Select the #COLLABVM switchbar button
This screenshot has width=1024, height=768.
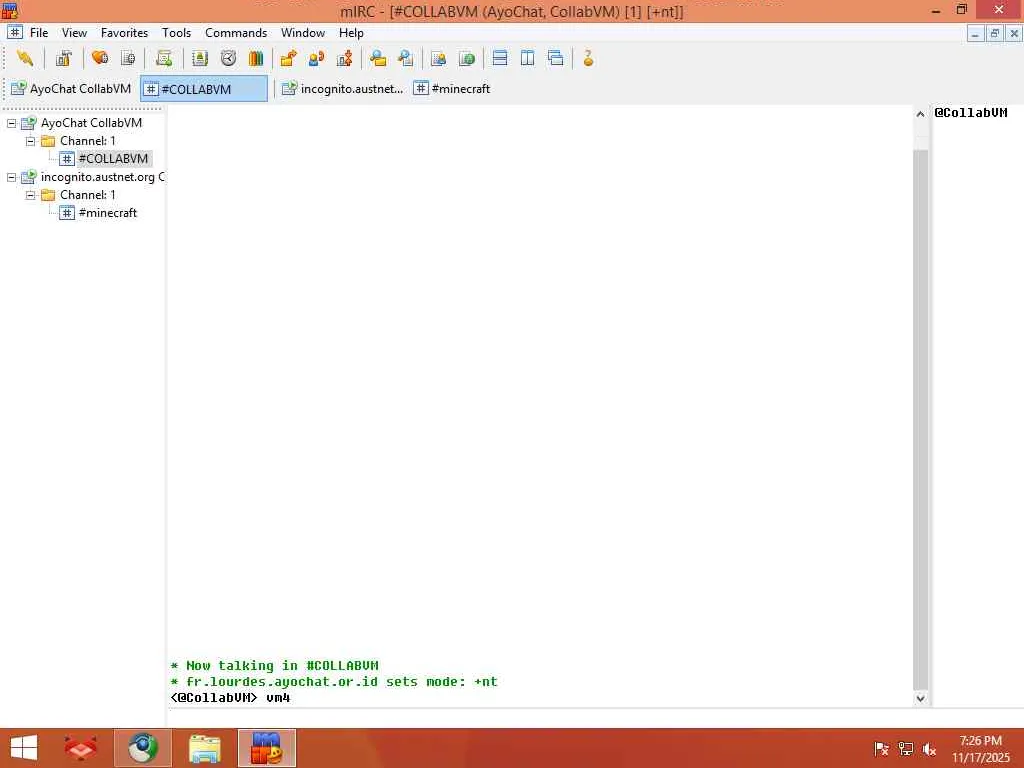(204, 89)
